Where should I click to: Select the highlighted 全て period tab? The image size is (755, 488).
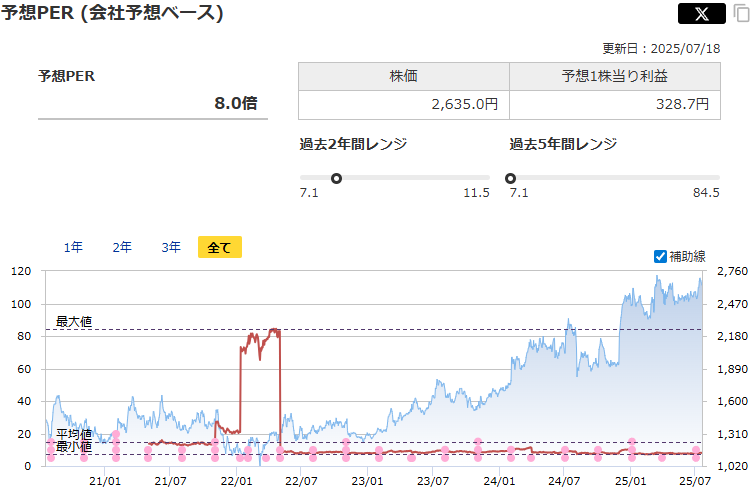(x=220, y=247)
